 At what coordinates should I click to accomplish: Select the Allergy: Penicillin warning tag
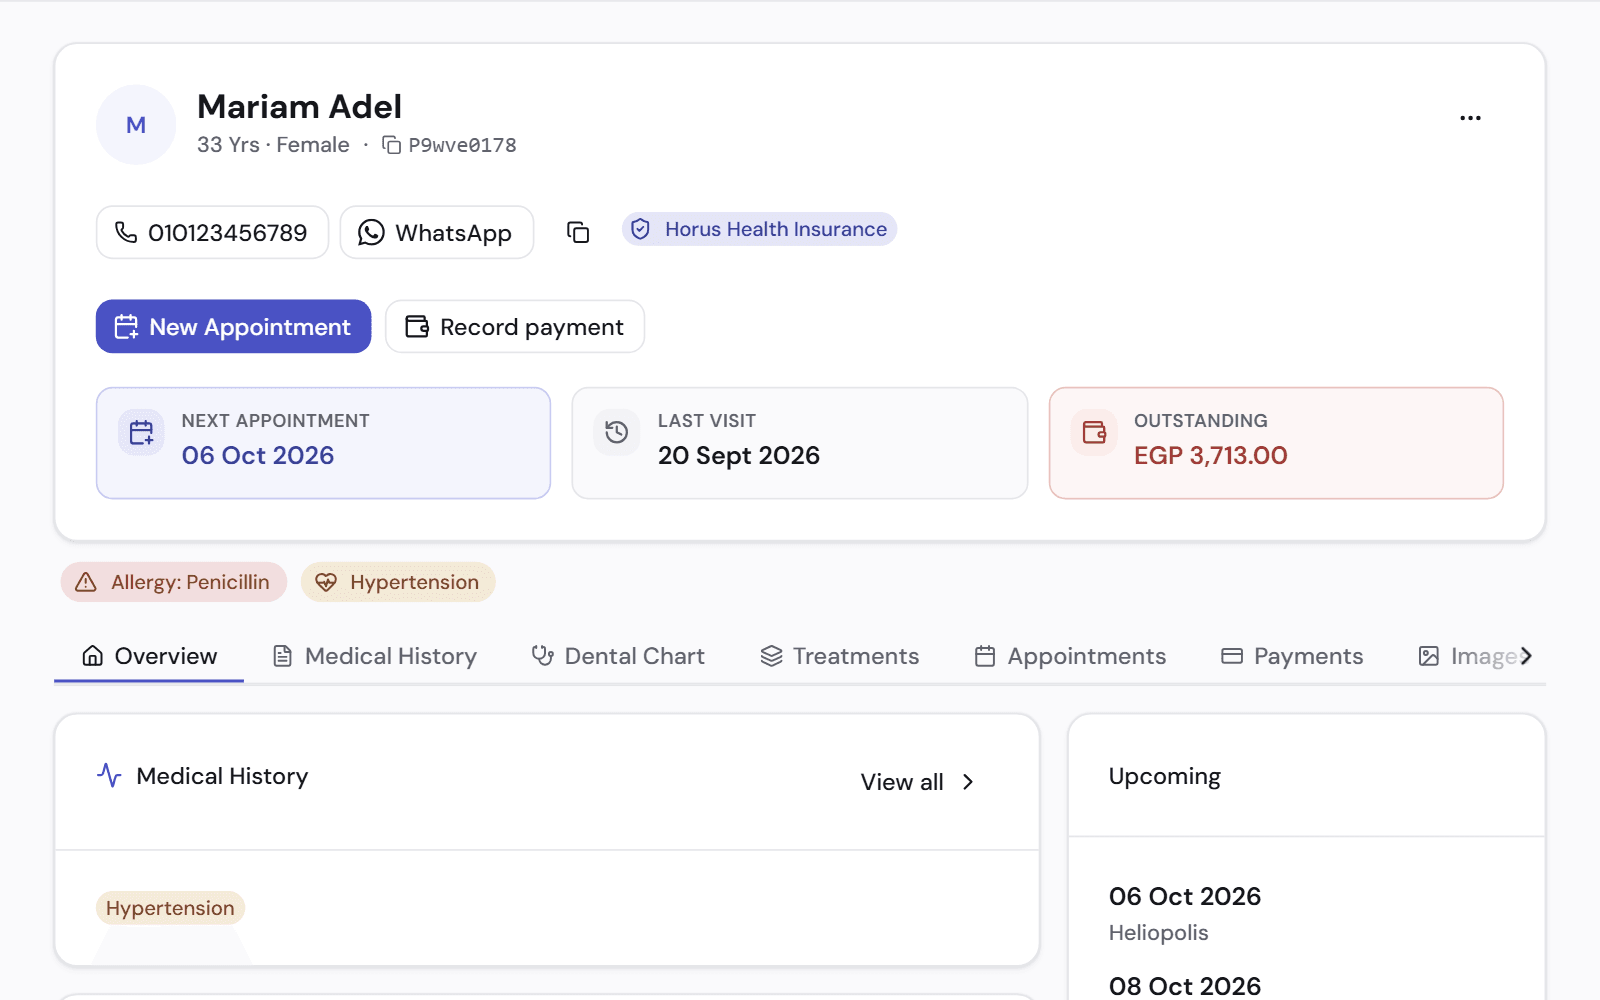click(174, 582)
